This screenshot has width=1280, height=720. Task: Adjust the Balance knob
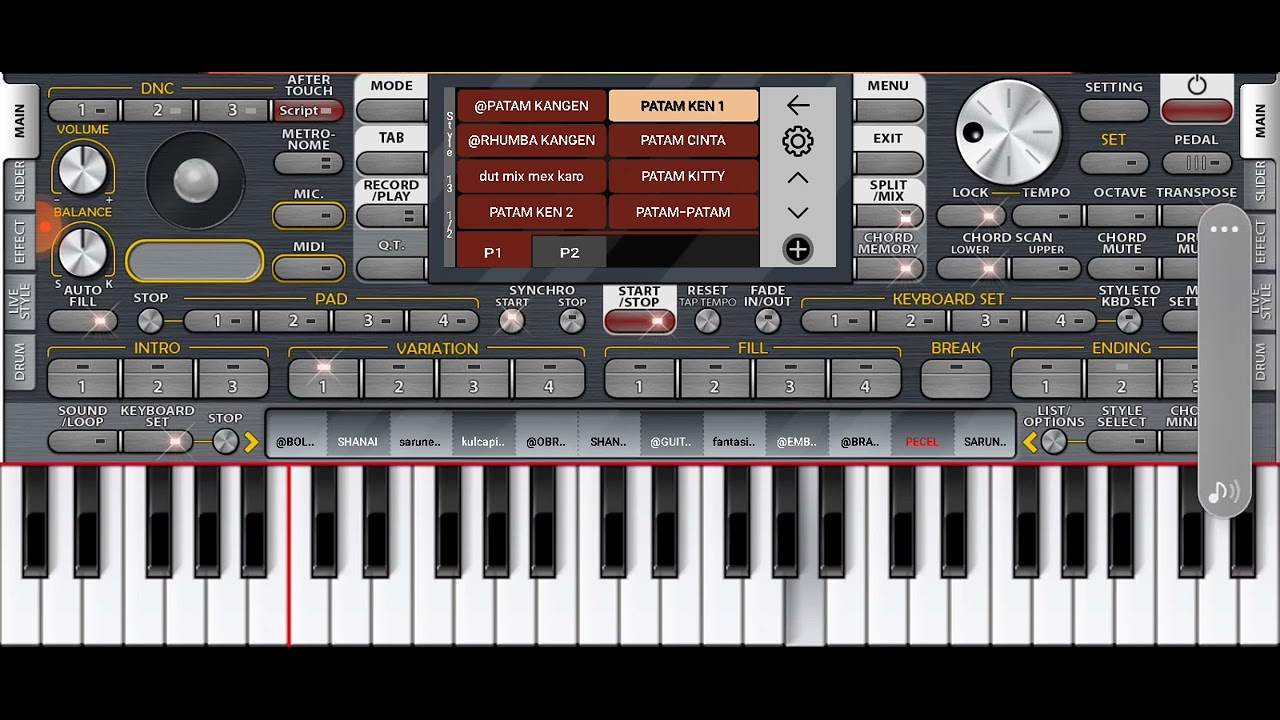[x=83, y=251]
